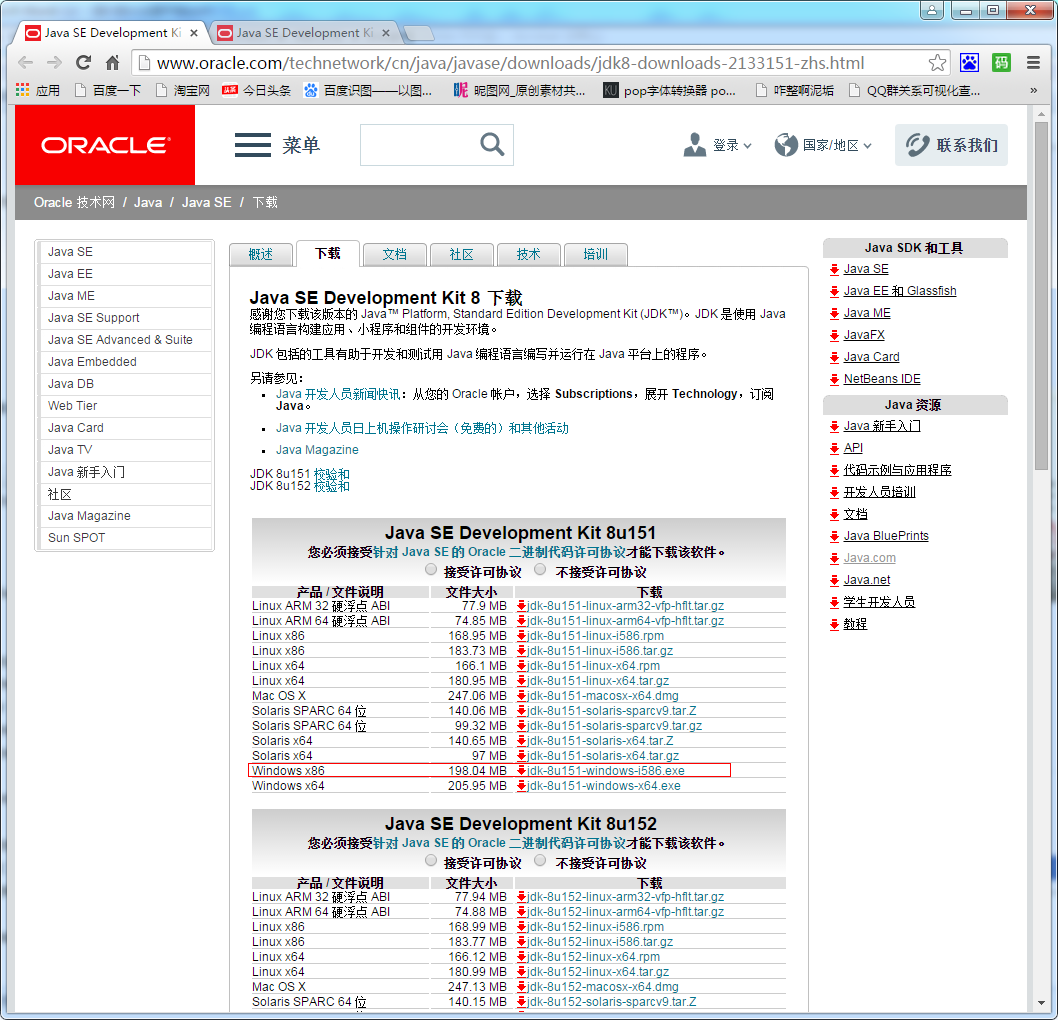Viewport: 1058px width, 1020px height.
Task: Open the 百度一下 bookmark
Action: tap(108, 90)
